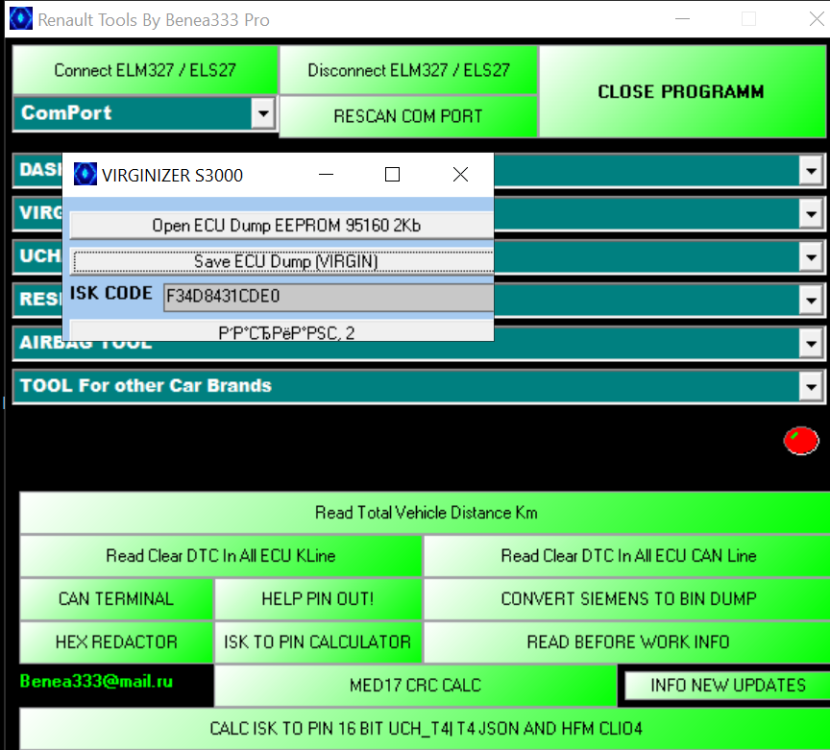The image size is (830, 750).
Task: Open ECU Dump EEPROM 95160 2Kb
Action: point(282,225)
